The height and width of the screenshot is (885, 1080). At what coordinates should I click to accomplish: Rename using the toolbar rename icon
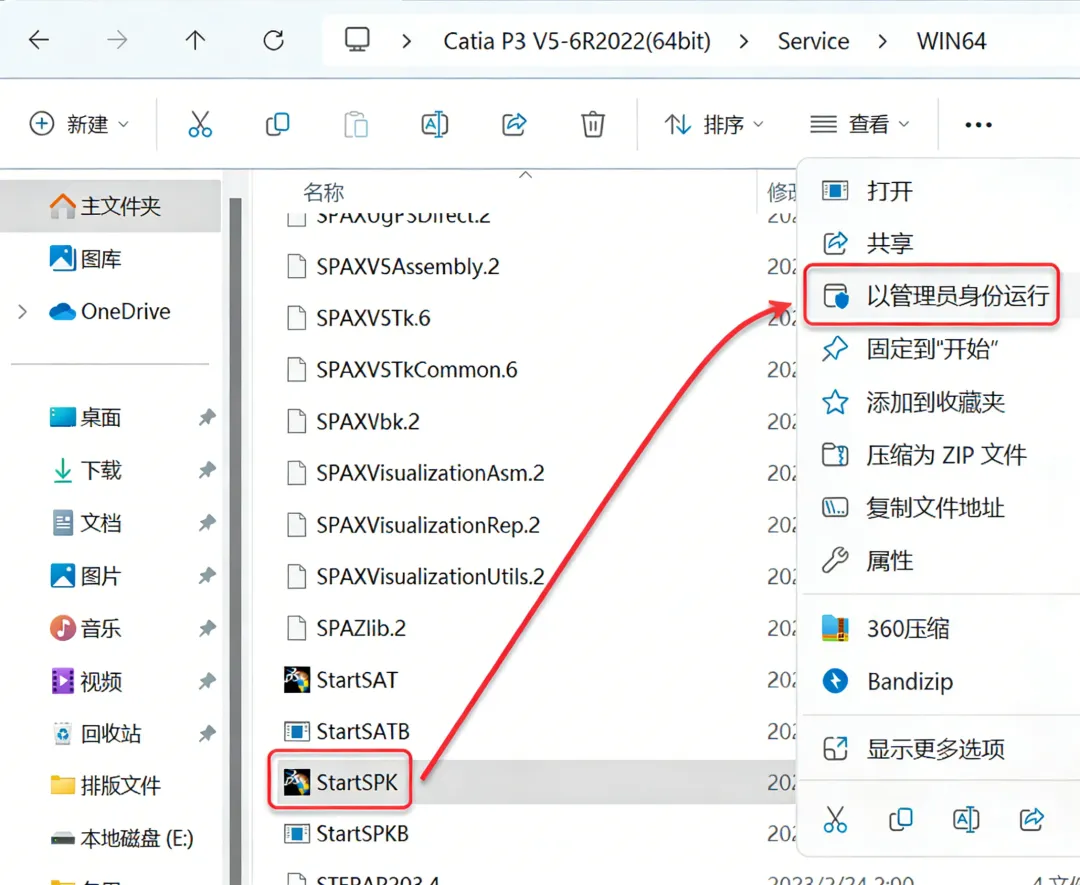435,124
